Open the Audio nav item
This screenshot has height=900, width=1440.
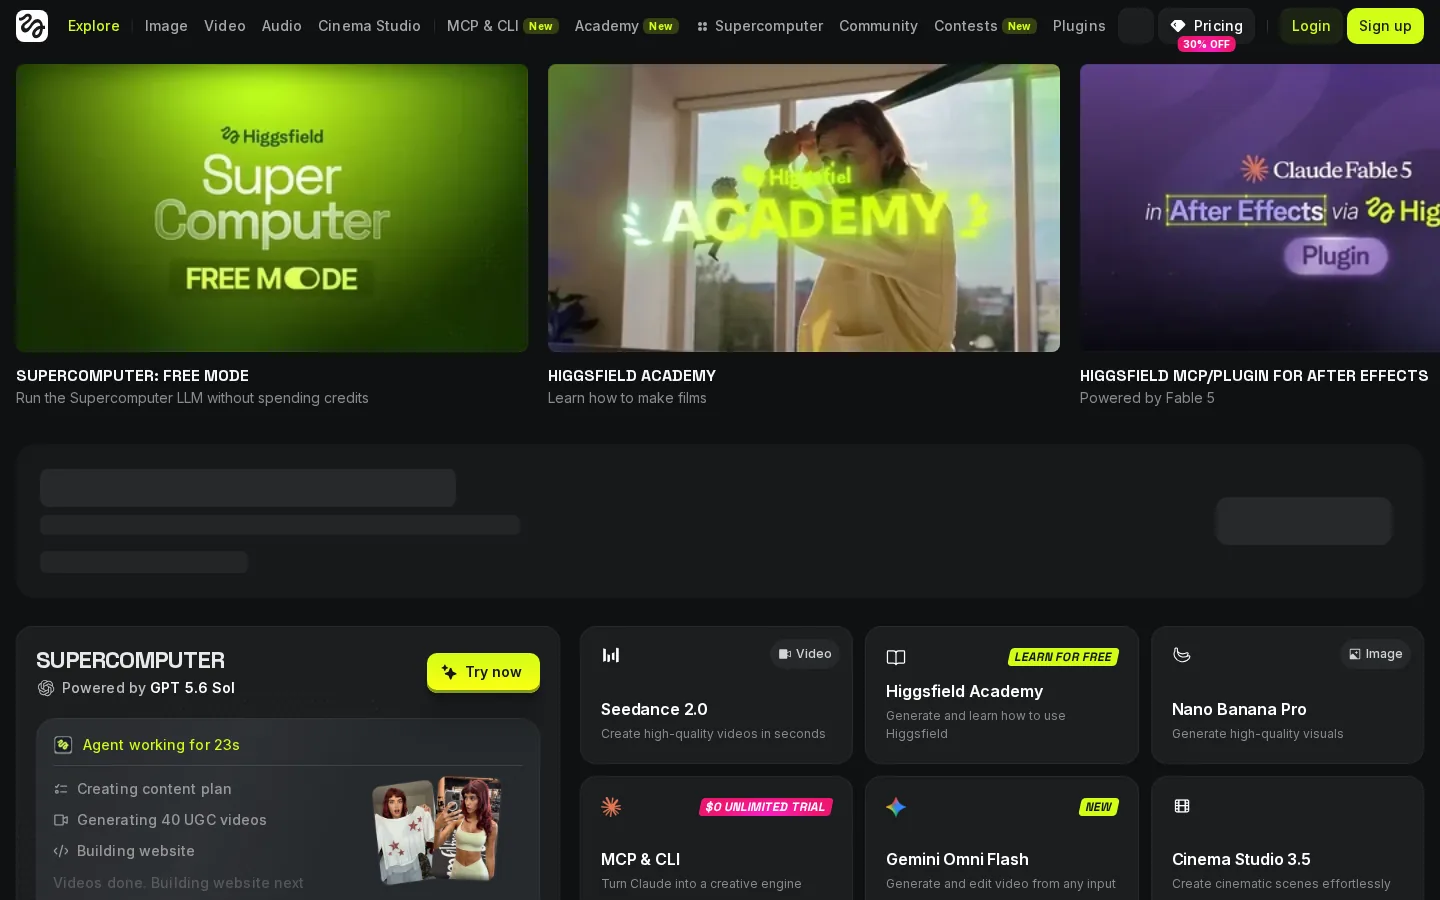coord(282,26)
